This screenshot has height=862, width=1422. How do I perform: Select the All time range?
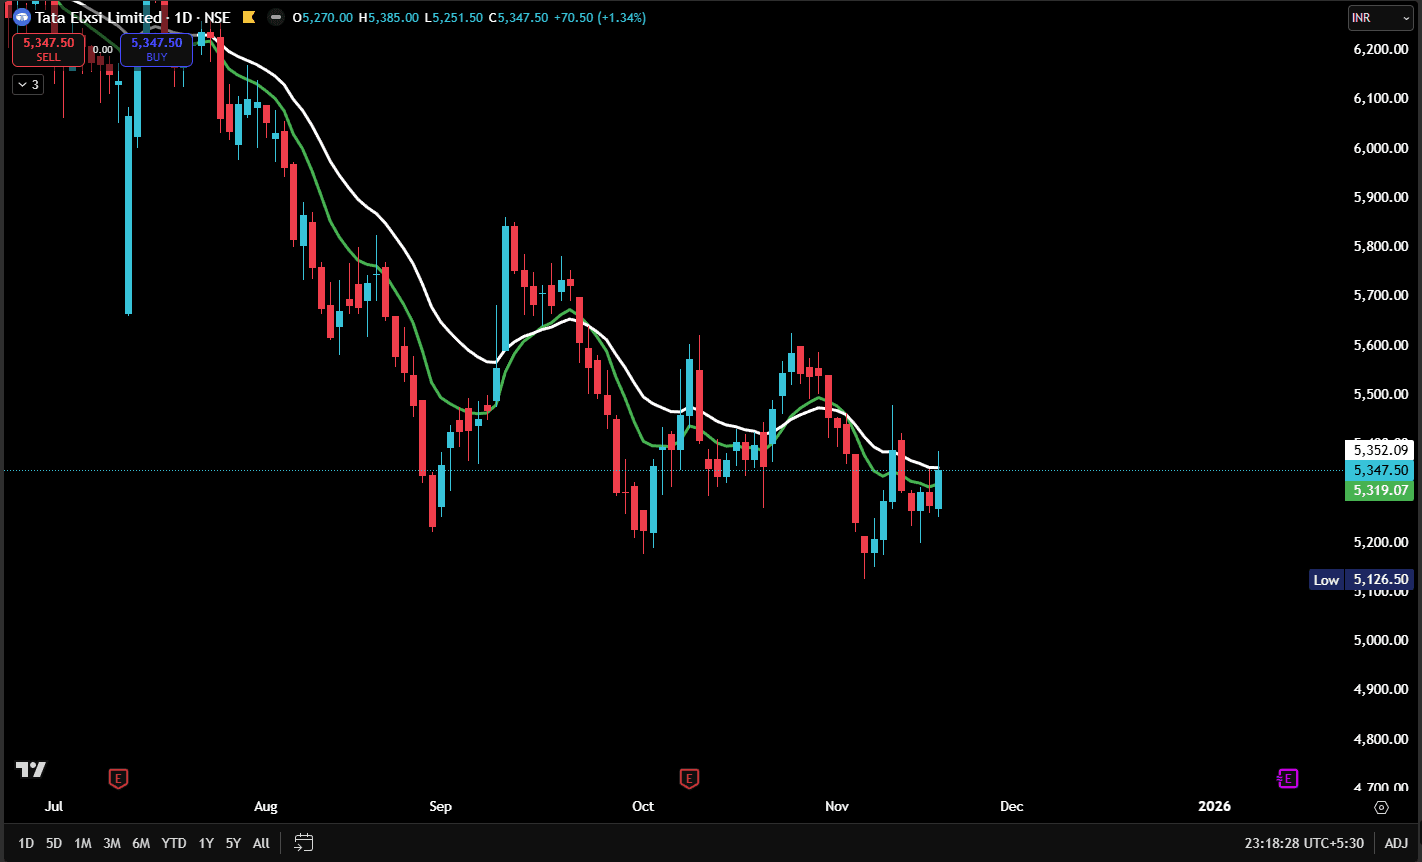click(x=261, y=843)
